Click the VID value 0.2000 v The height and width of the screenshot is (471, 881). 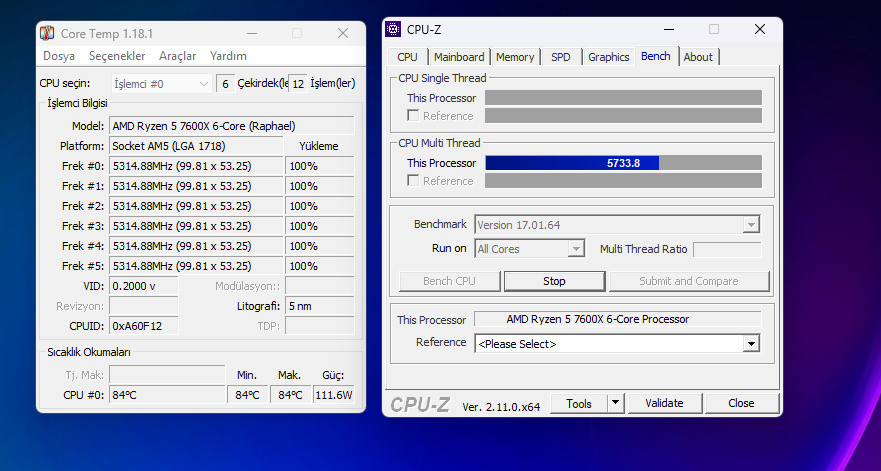(x=144, y=286)
